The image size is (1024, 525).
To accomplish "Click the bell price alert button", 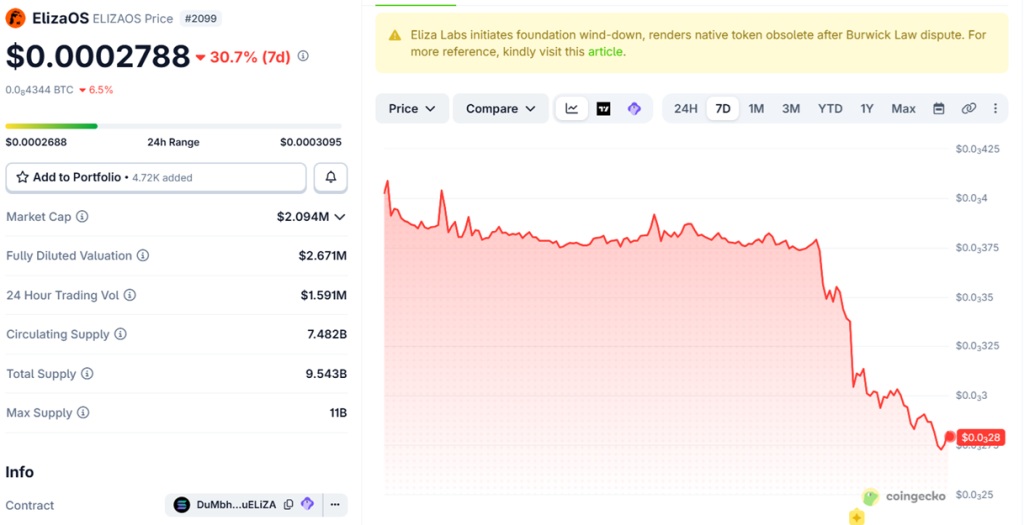I will coord(330,177).
